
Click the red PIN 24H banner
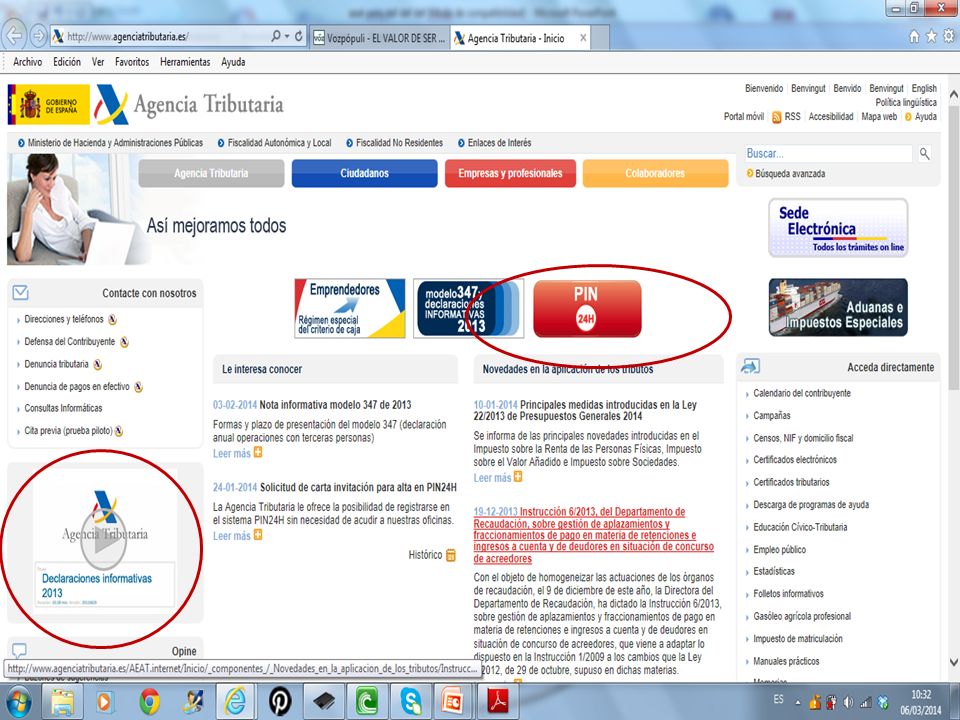[x=587, y=309]
